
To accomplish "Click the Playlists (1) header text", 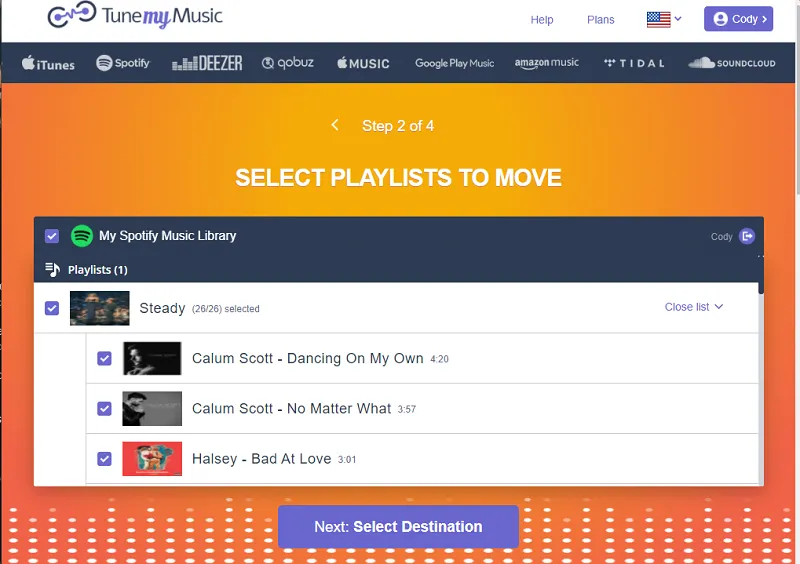I will (x=97, y=269).
